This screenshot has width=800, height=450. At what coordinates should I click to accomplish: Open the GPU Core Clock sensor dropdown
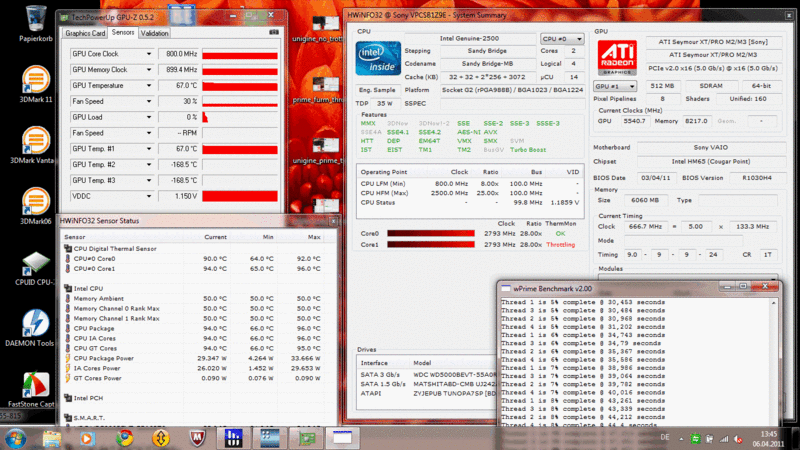[149, 54]
